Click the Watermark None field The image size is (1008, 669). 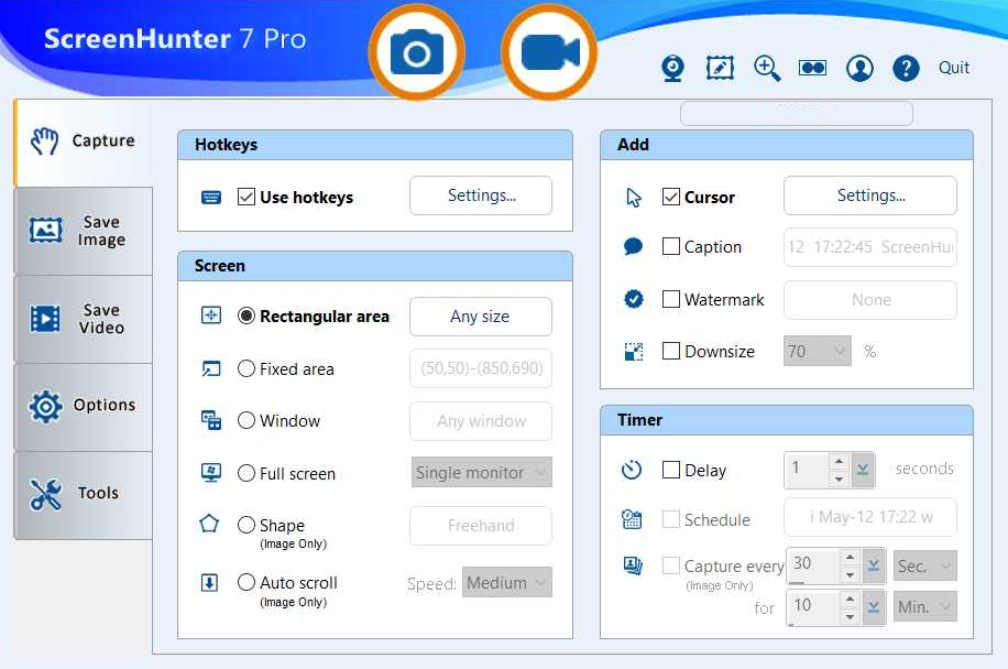[x=870, y=299]
